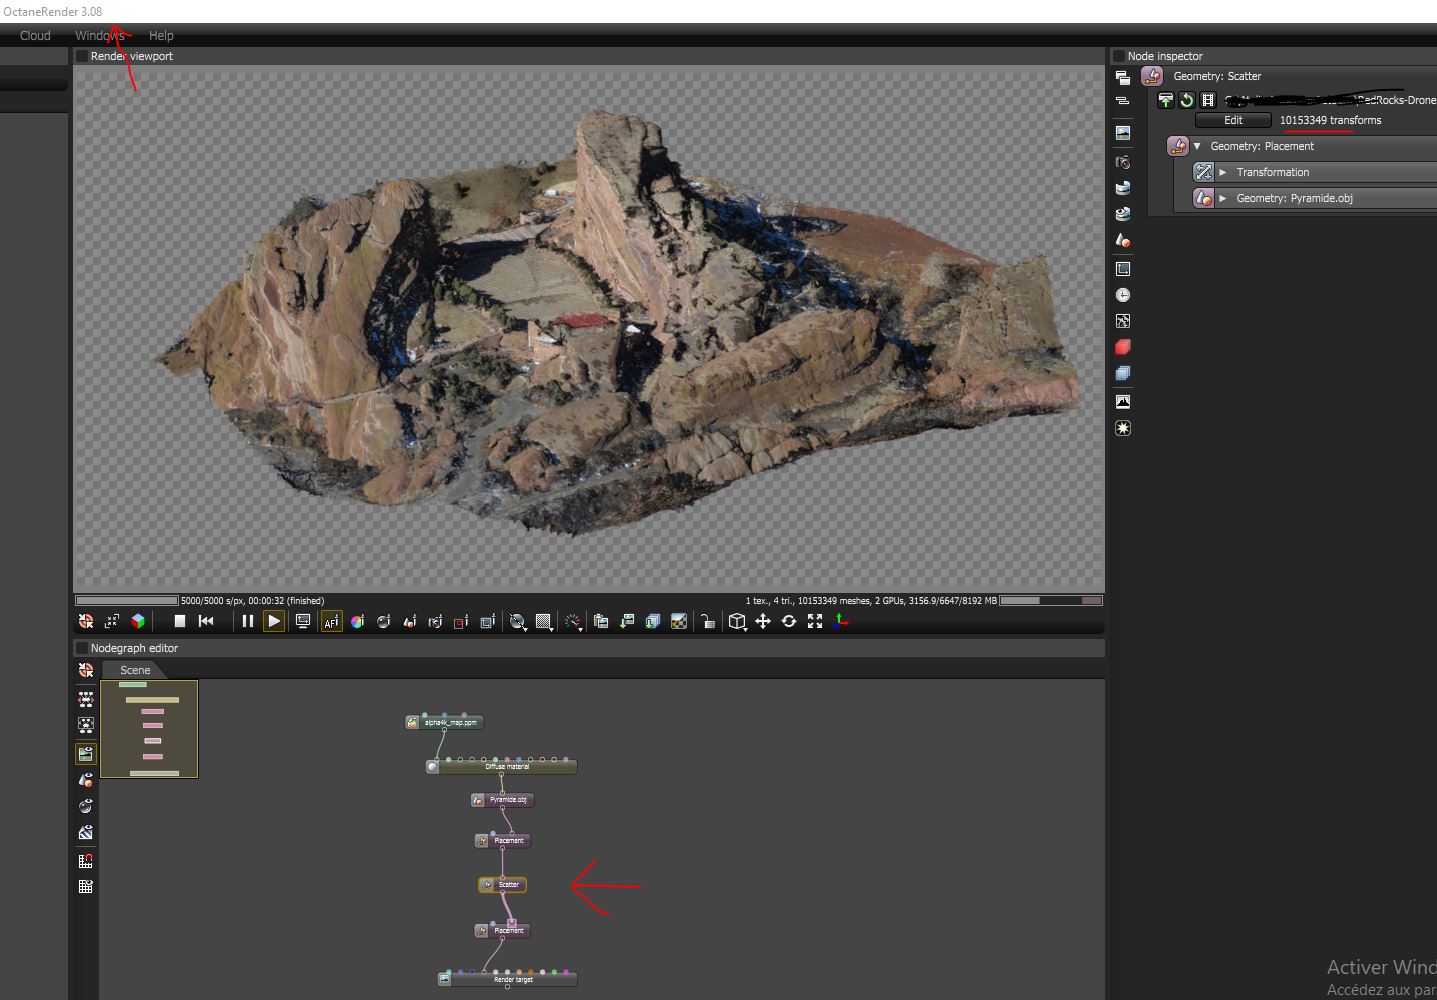Click the restart render icon

[x=207, y=621]
